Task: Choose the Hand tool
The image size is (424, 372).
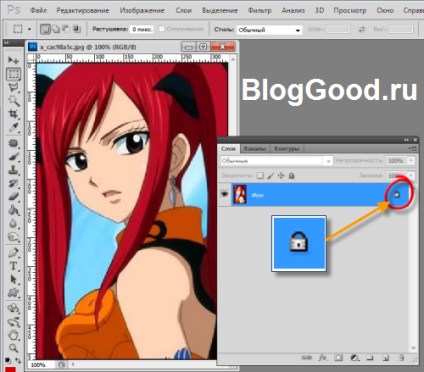Action: [x=13, y=334]
